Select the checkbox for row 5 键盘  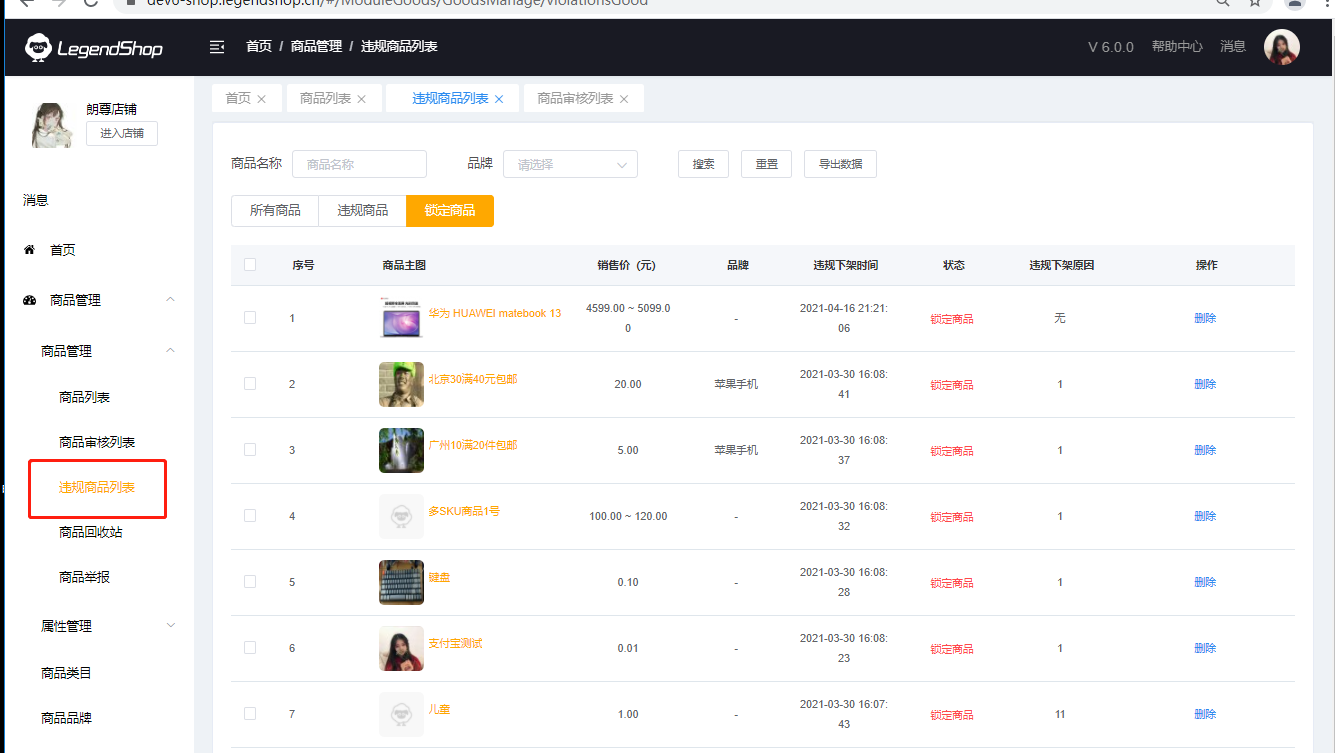(250, 582)
